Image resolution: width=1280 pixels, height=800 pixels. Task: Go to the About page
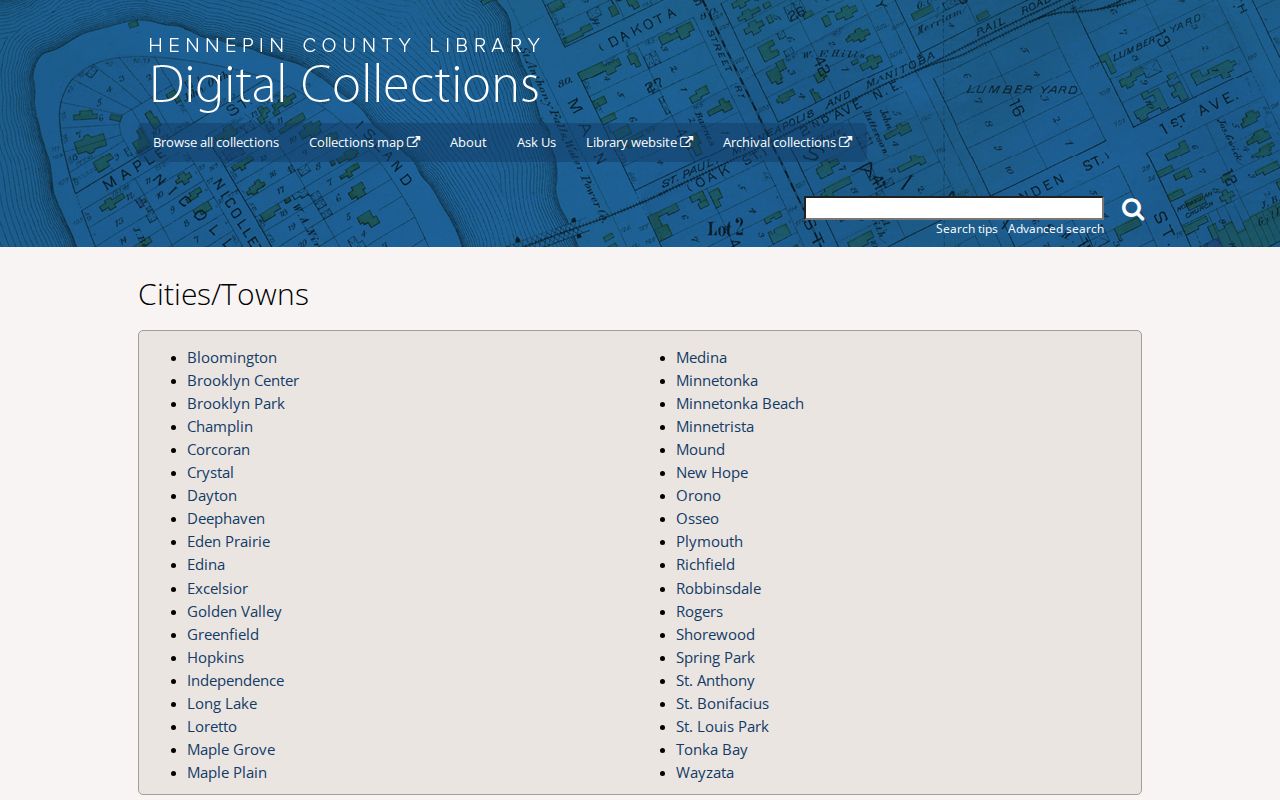tap(468, 142)
